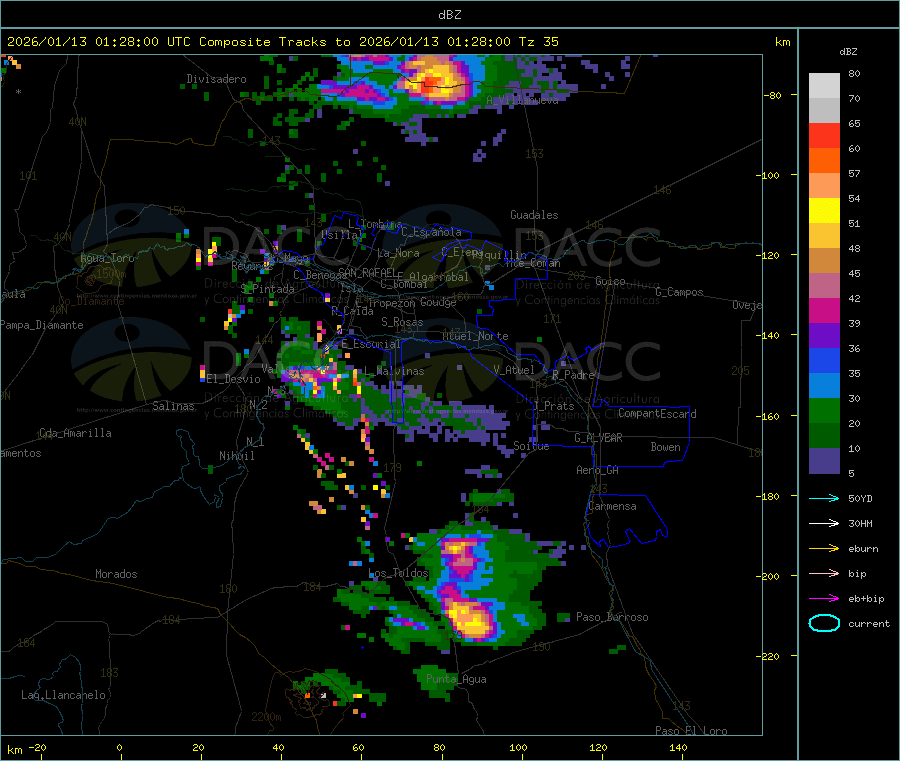Image resolution: width=900 pixels, height=761 pixels.
Task: Click the 'dBZ' title at top
Action: point(449,15)
